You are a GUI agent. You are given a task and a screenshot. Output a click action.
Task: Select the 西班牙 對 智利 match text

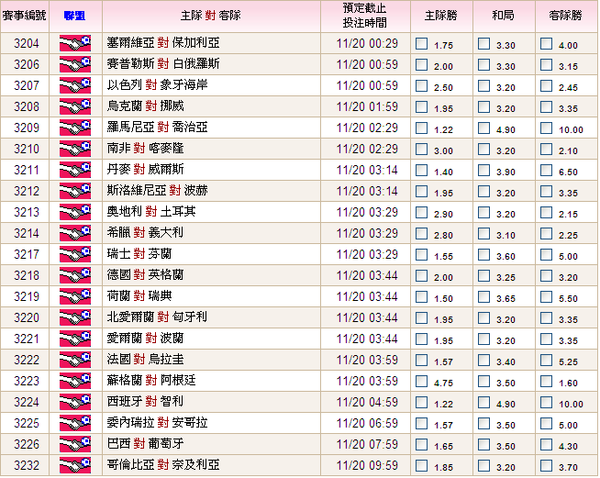pyautogui.click(x=145, y=401)
